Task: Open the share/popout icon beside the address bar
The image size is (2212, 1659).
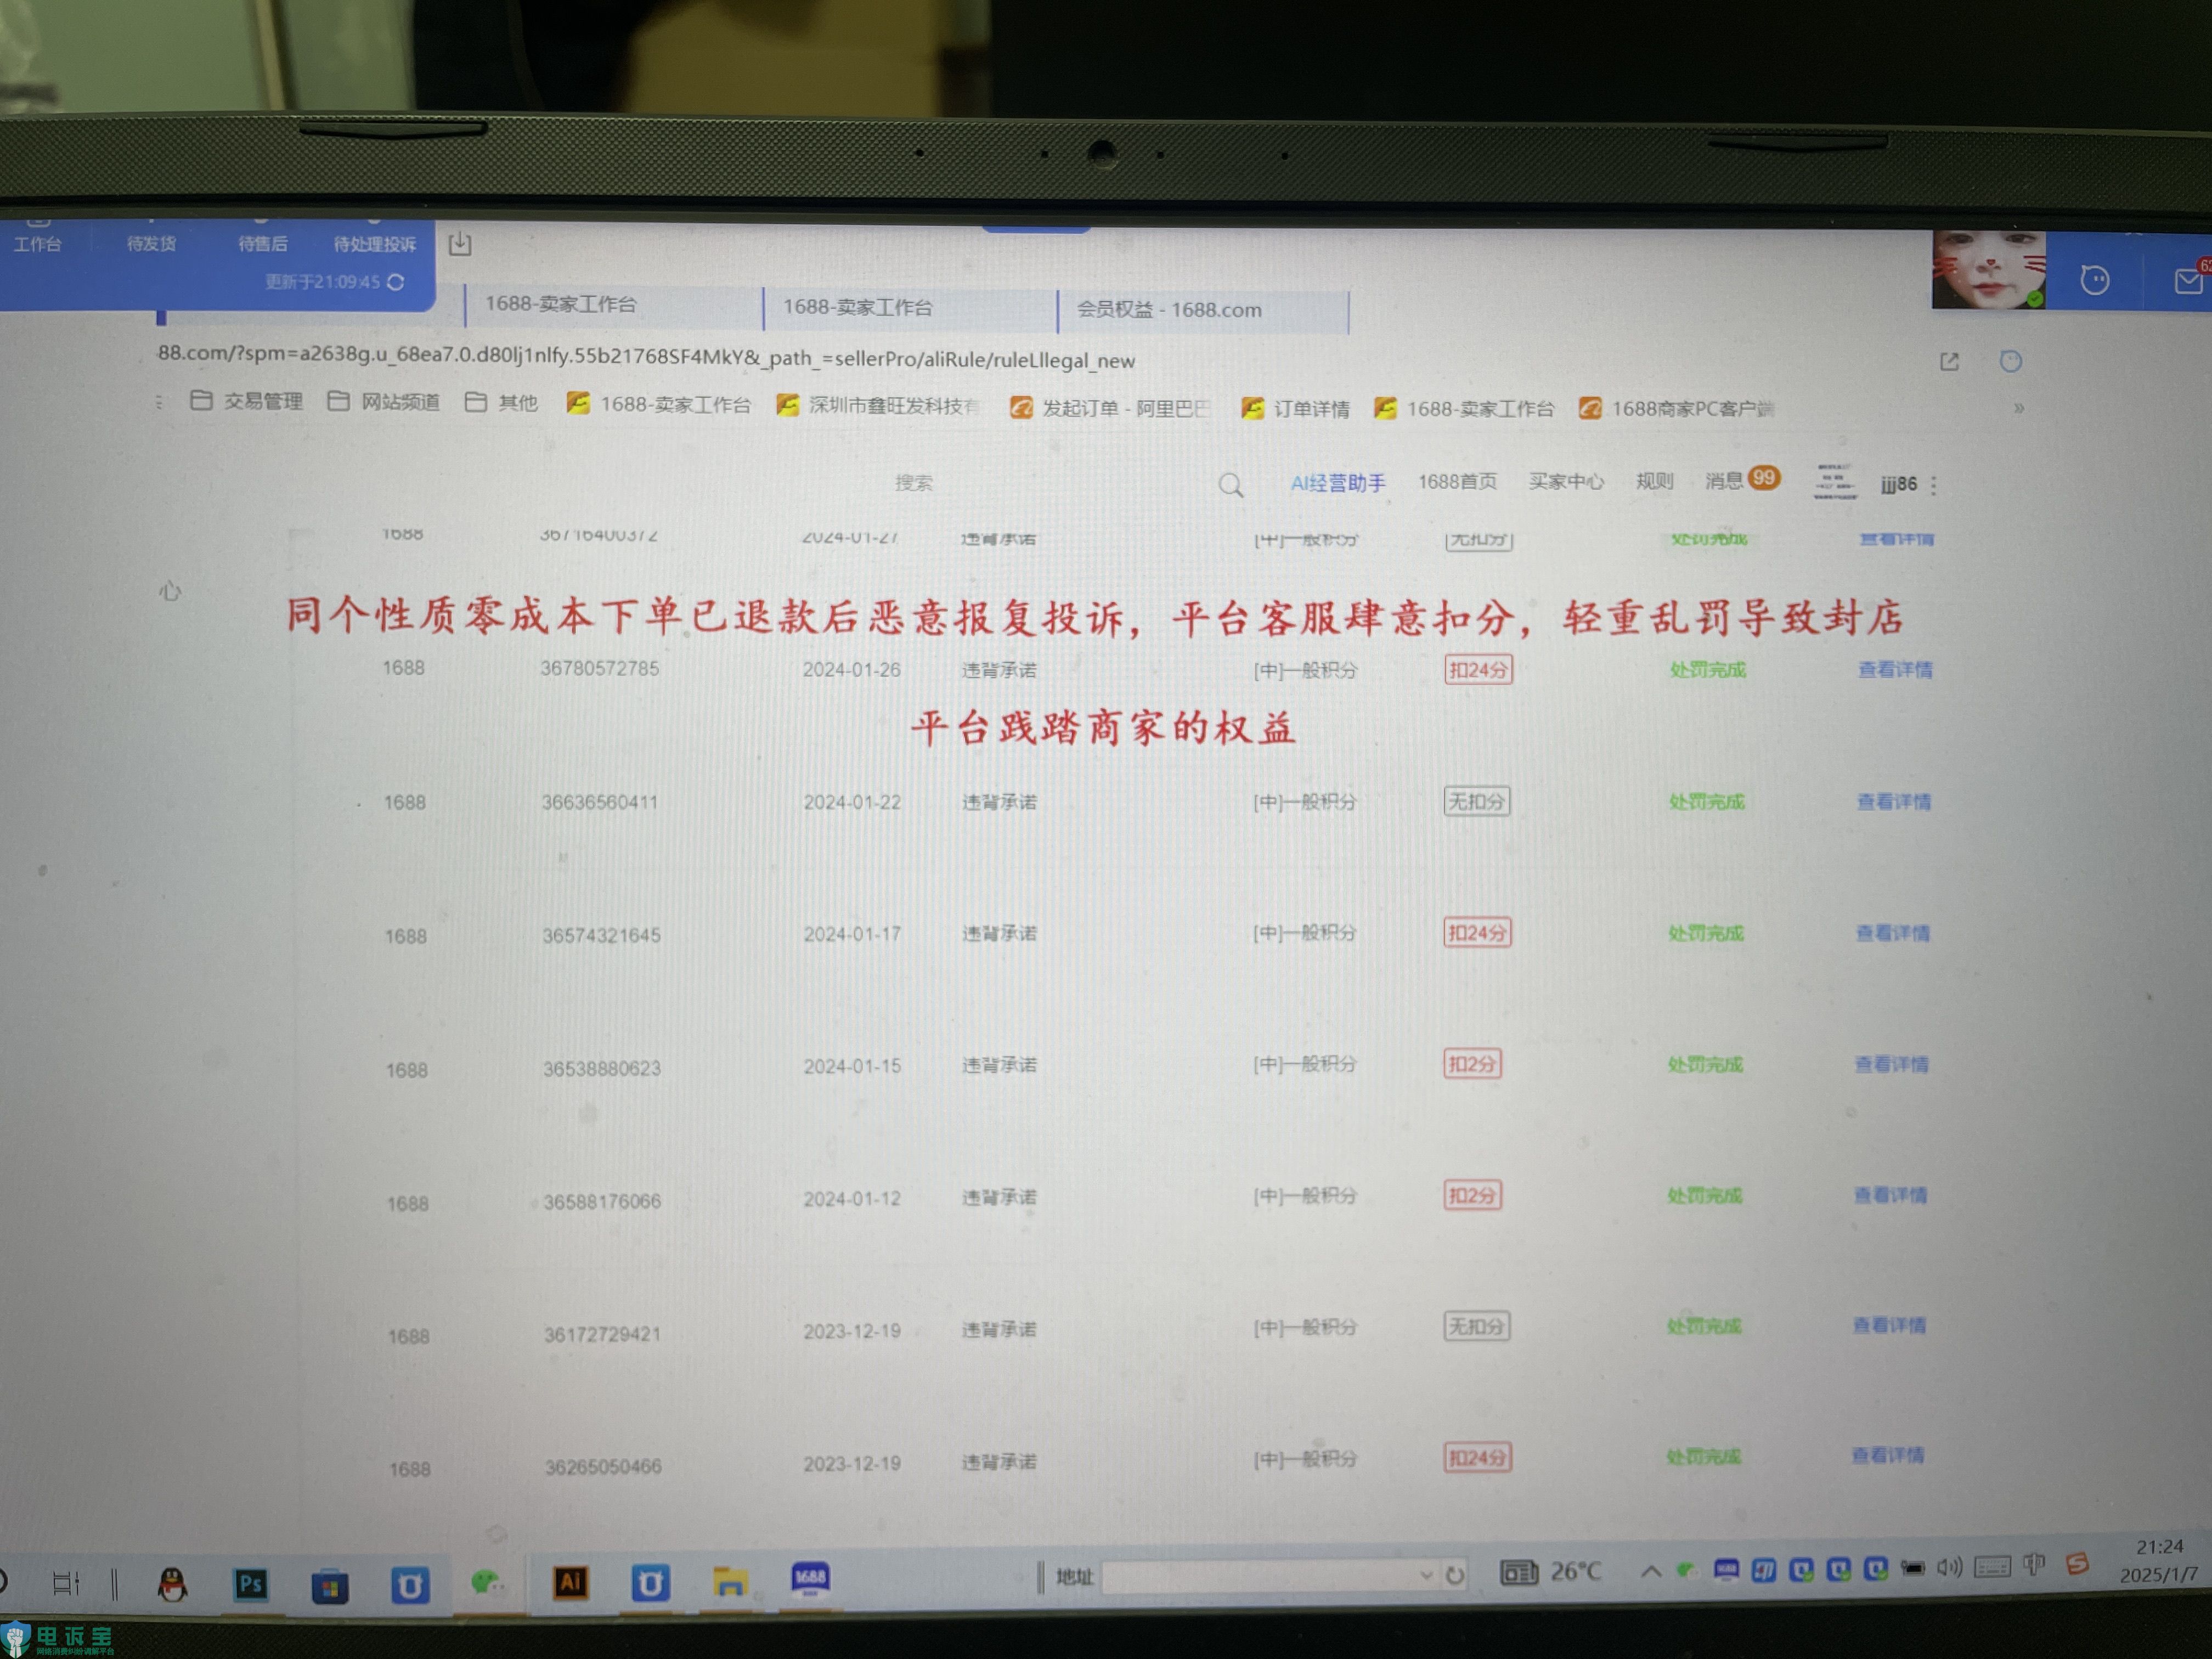Action: click(x=1949, y=361)
